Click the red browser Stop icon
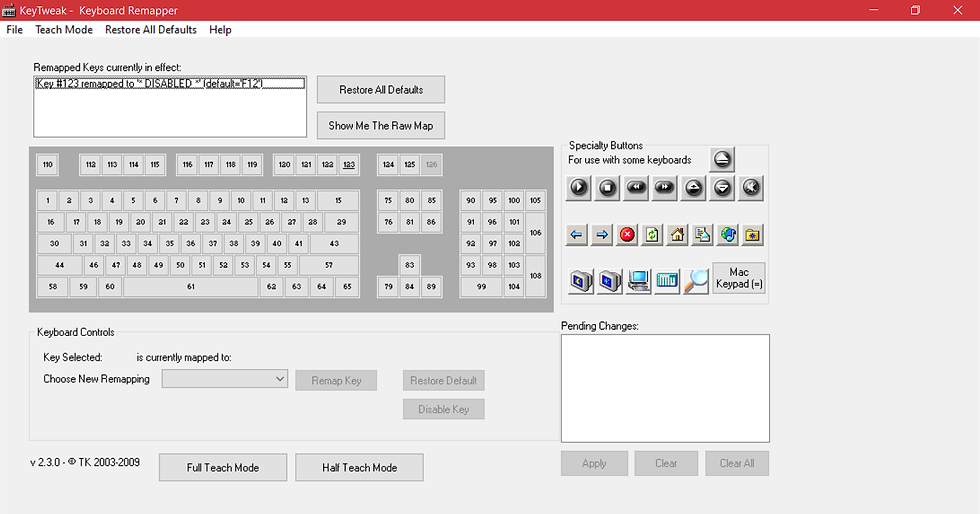The image size is (980, 514). tap(627, 234)
